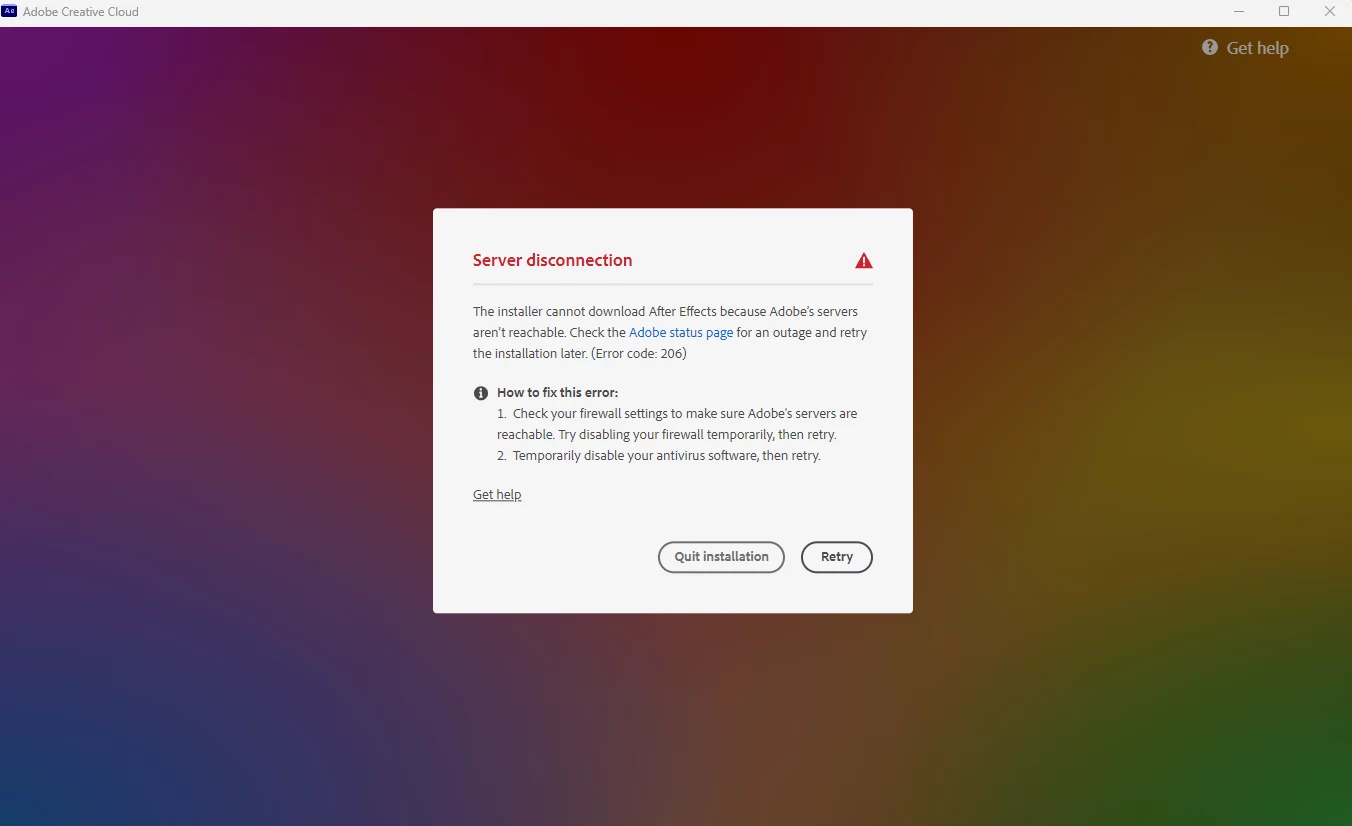This screenshot has height=826, width=1352.
Task: Click the Temporarily disable your antivirus step
Action: pyautogui.click(x=659, y=456)
